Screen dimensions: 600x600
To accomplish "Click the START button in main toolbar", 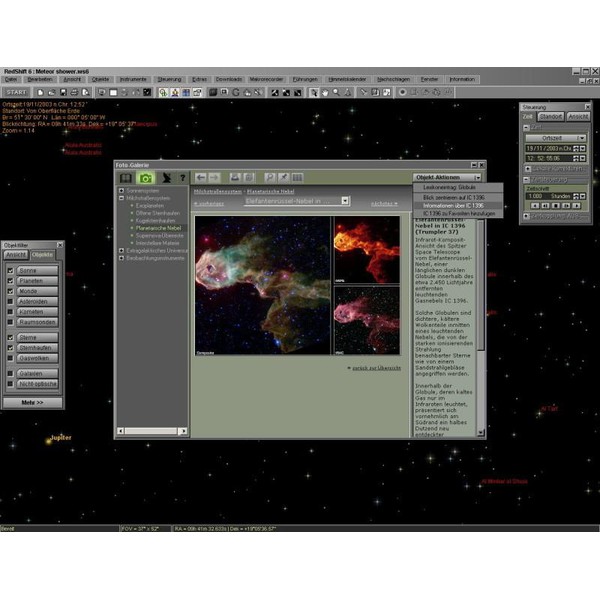I will tap(17, 92).
